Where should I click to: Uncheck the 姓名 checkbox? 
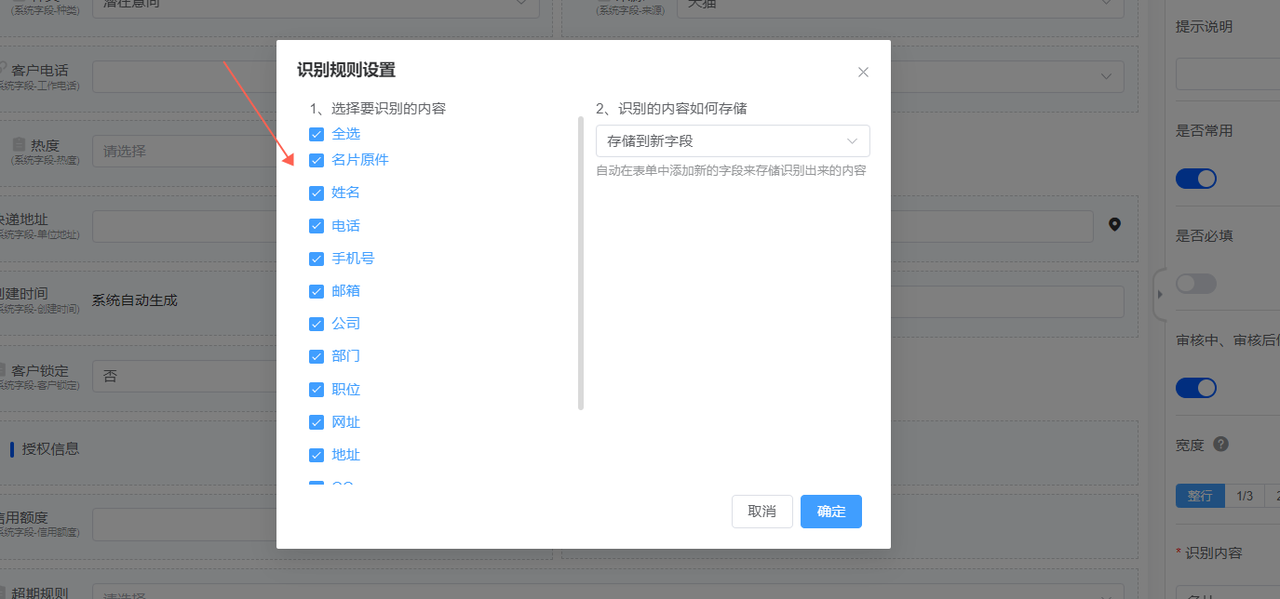(x=316, y=193)
